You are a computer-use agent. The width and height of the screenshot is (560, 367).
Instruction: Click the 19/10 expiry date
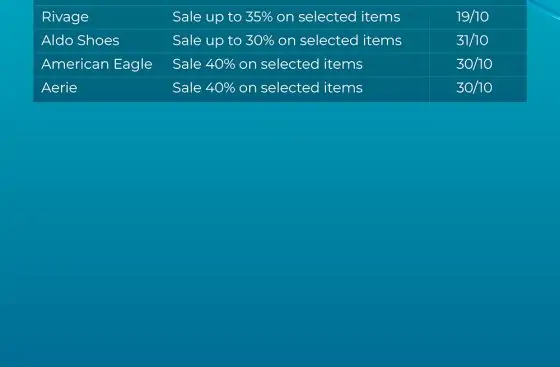coord(472,17)
